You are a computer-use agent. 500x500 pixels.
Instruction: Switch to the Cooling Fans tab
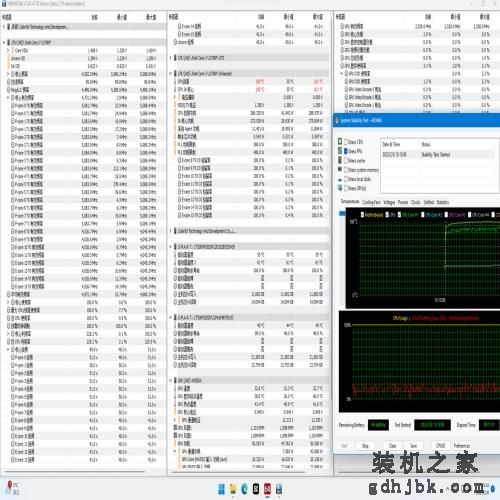click(371, 202)
